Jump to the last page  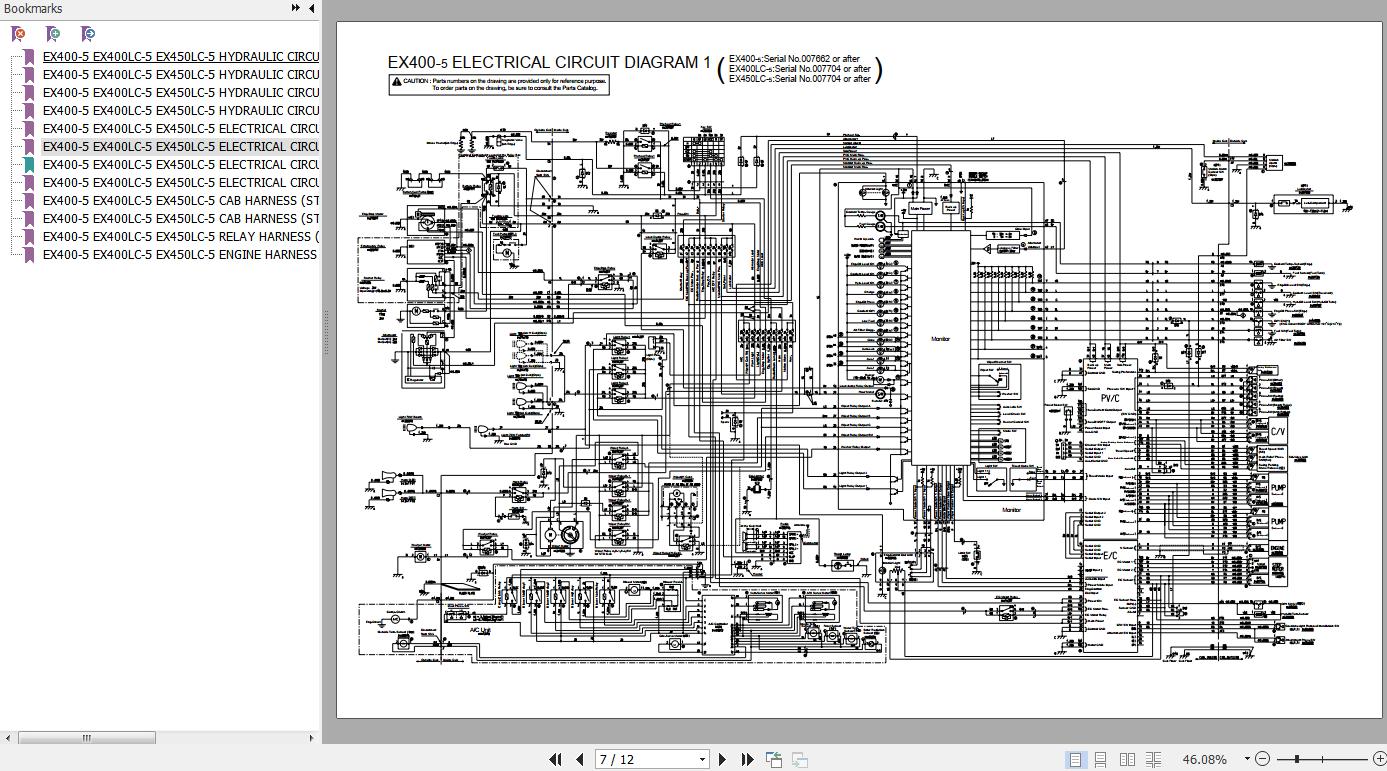pyautogui.click(x=746, y=760)
